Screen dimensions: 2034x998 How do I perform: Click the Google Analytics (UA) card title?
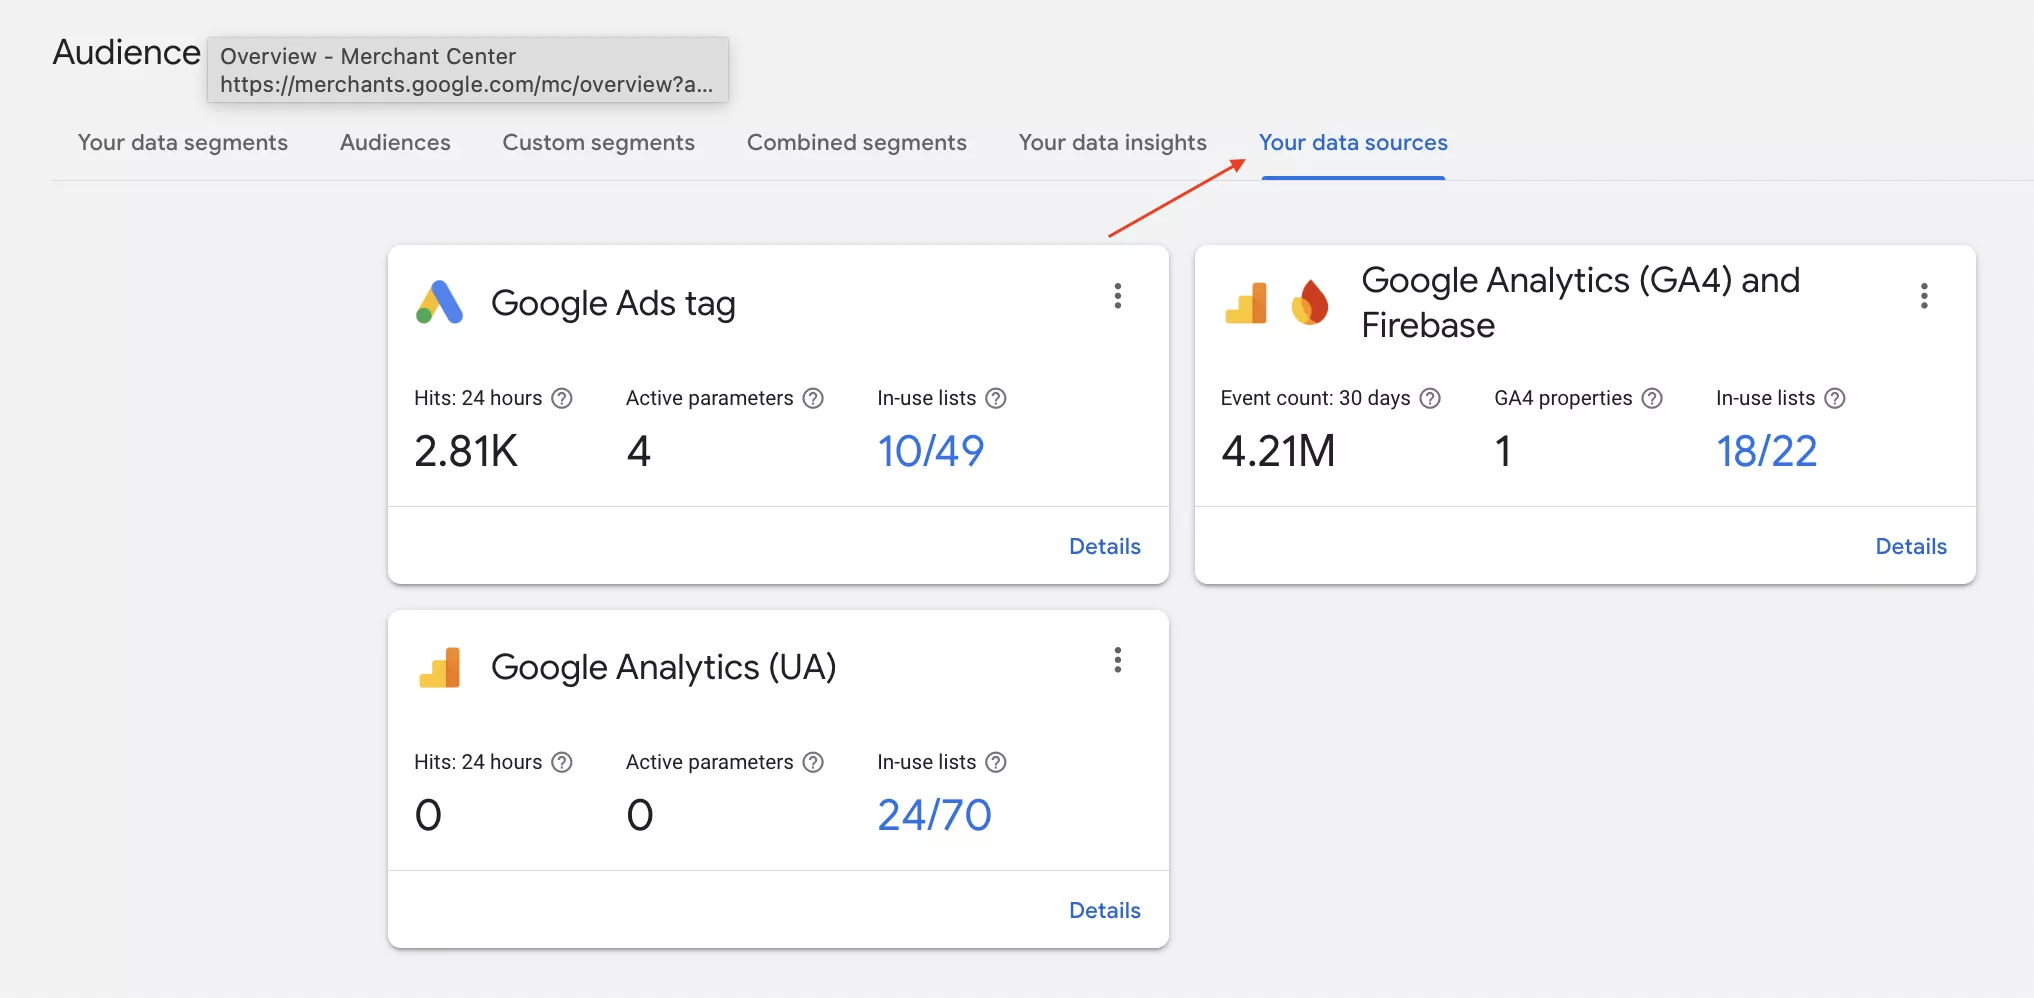coord(663,667)
